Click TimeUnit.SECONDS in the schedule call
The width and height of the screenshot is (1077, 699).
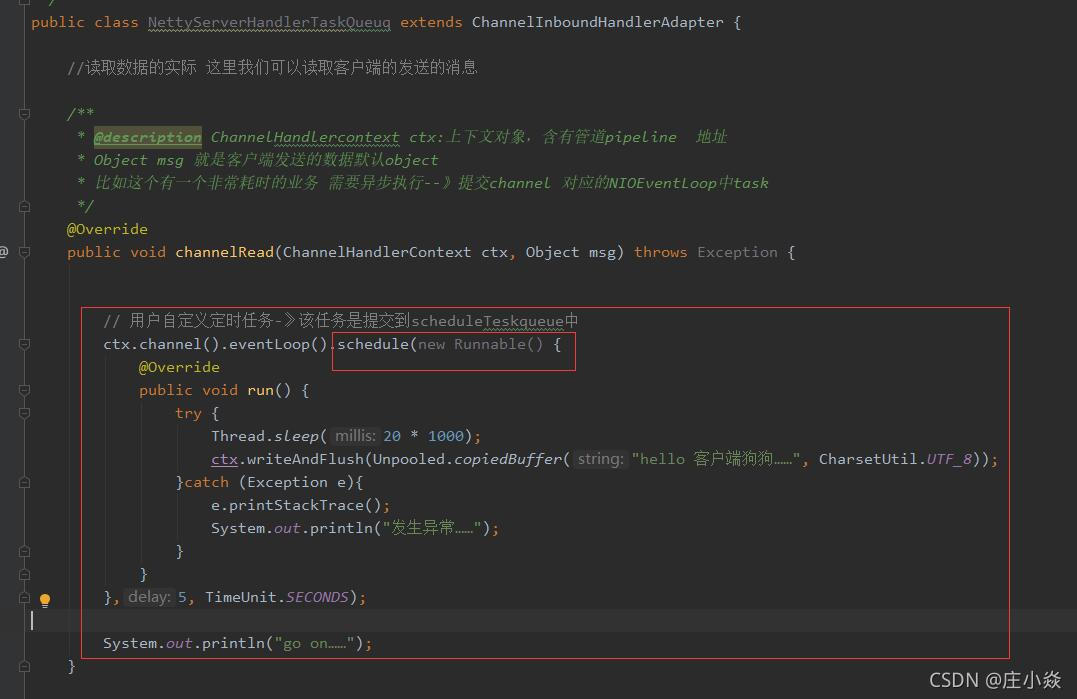point(276,597)
